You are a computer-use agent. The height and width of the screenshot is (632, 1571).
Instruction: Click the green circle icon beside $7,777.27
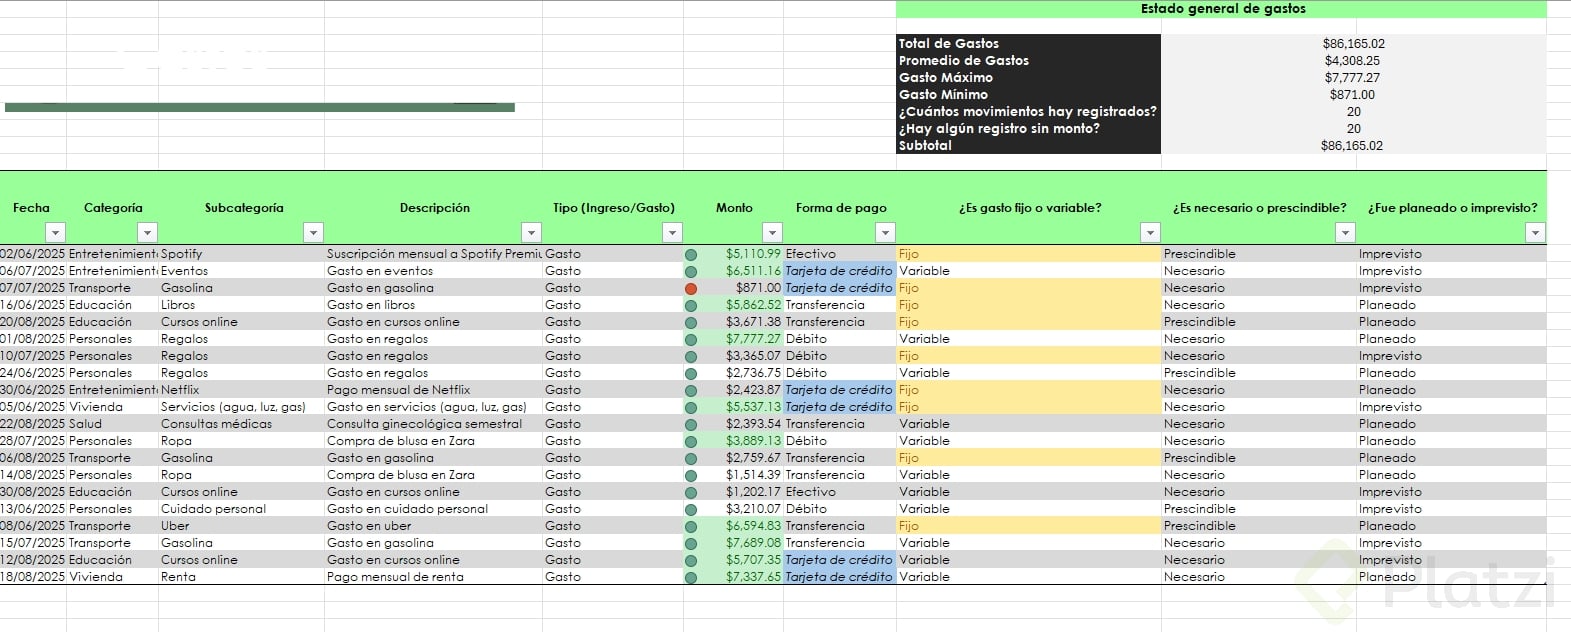691,340
